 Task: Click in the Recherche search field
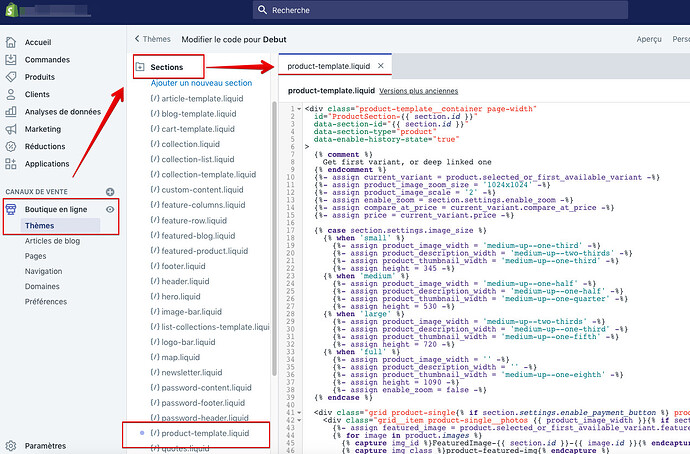point(440,10)
